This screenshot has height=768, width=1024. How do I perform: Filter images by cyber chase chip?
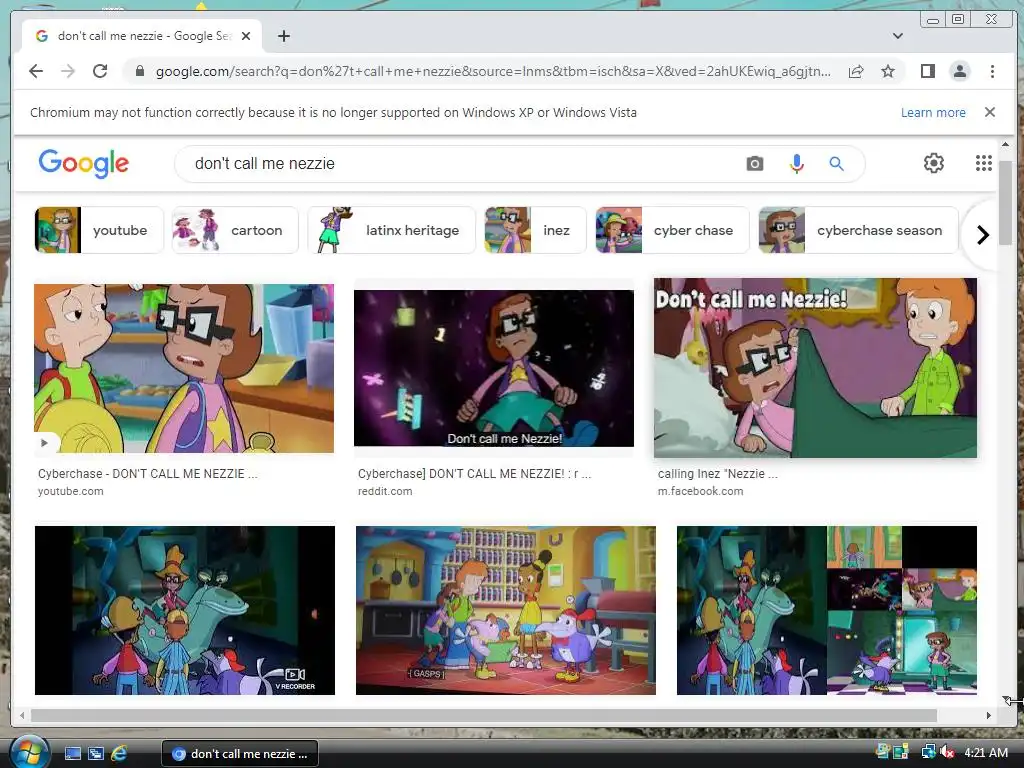coord(672,230)
